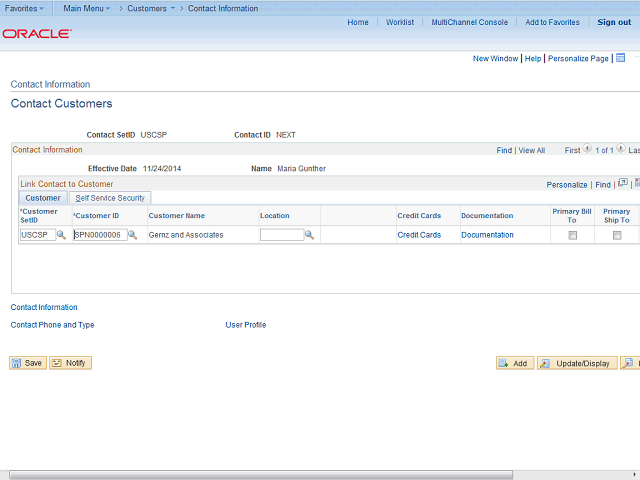Viewport: 640px width, 480px height.
Task: Click the Notify envelope icon
Action: point(57,363)
